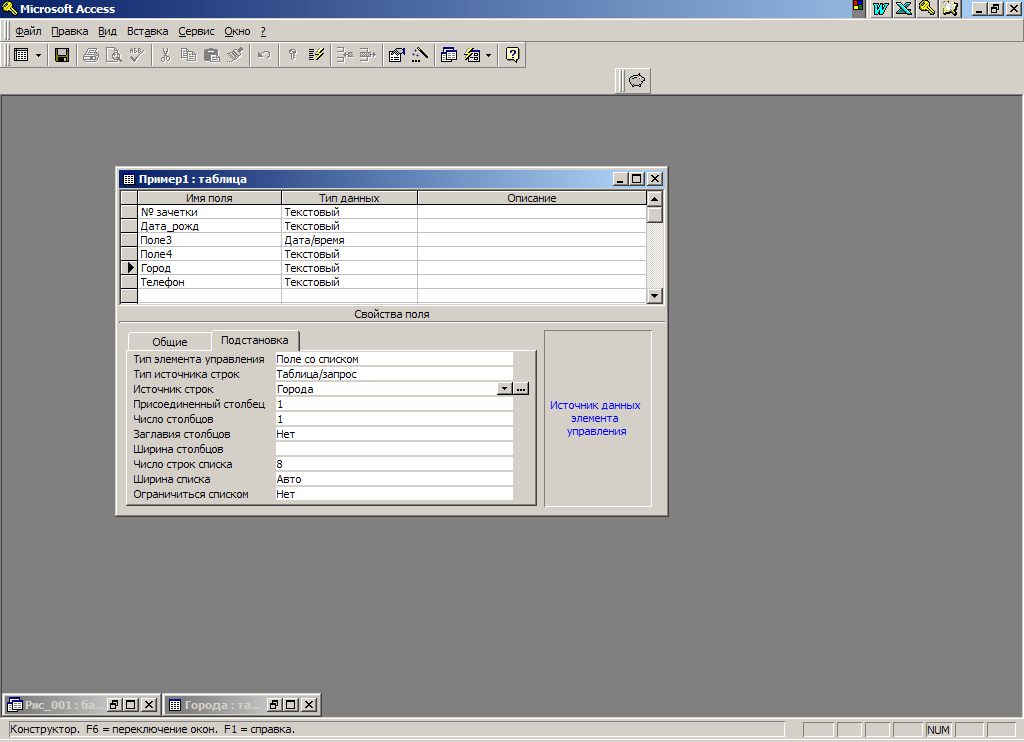The width and height of the screenshot is (1024, 742).
Task: Click the ellipsis builder button for Источник строк
Action: click(x=520, y=389)
